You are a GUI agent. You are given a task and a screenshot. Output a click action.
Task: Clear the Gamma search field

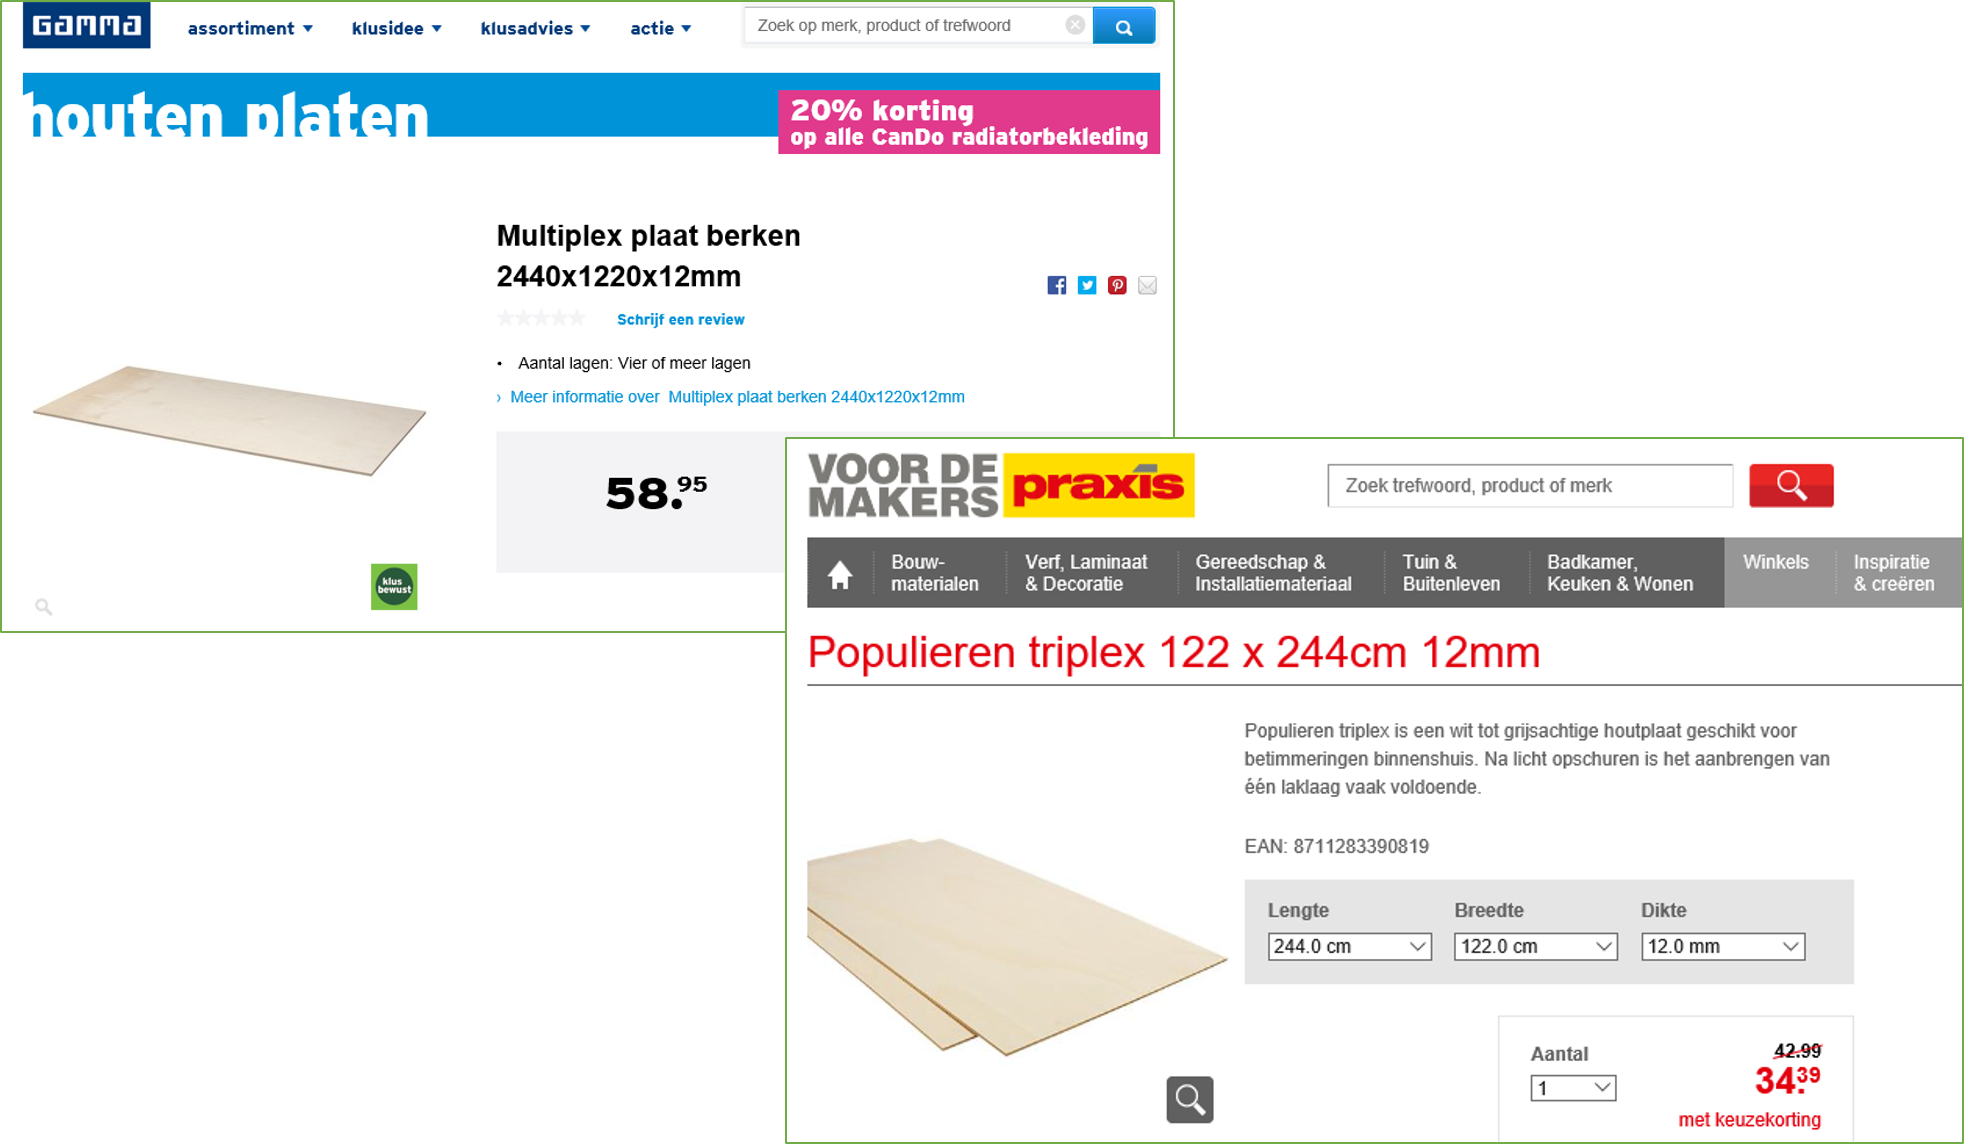(x=1075, y=25)
